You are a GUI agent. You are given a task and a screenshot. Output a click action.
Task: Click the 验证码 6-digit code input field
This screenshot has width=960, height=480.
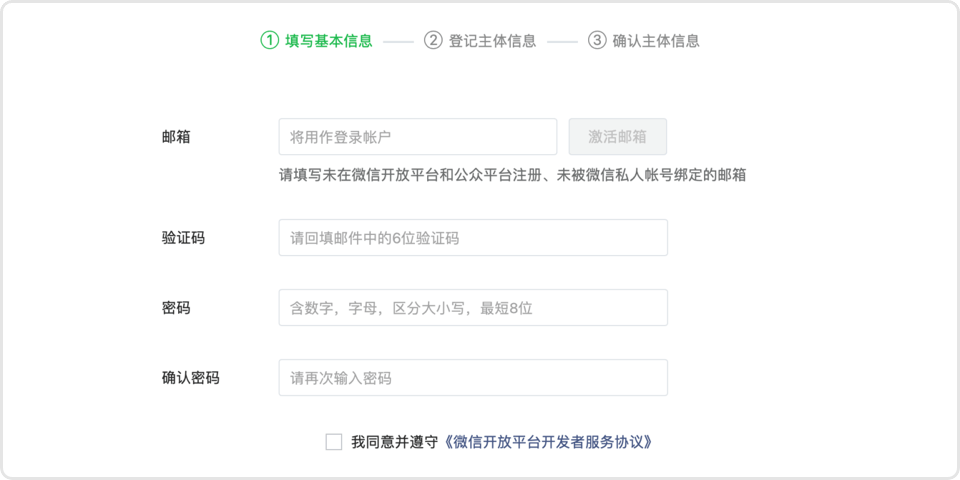[473, 238]
